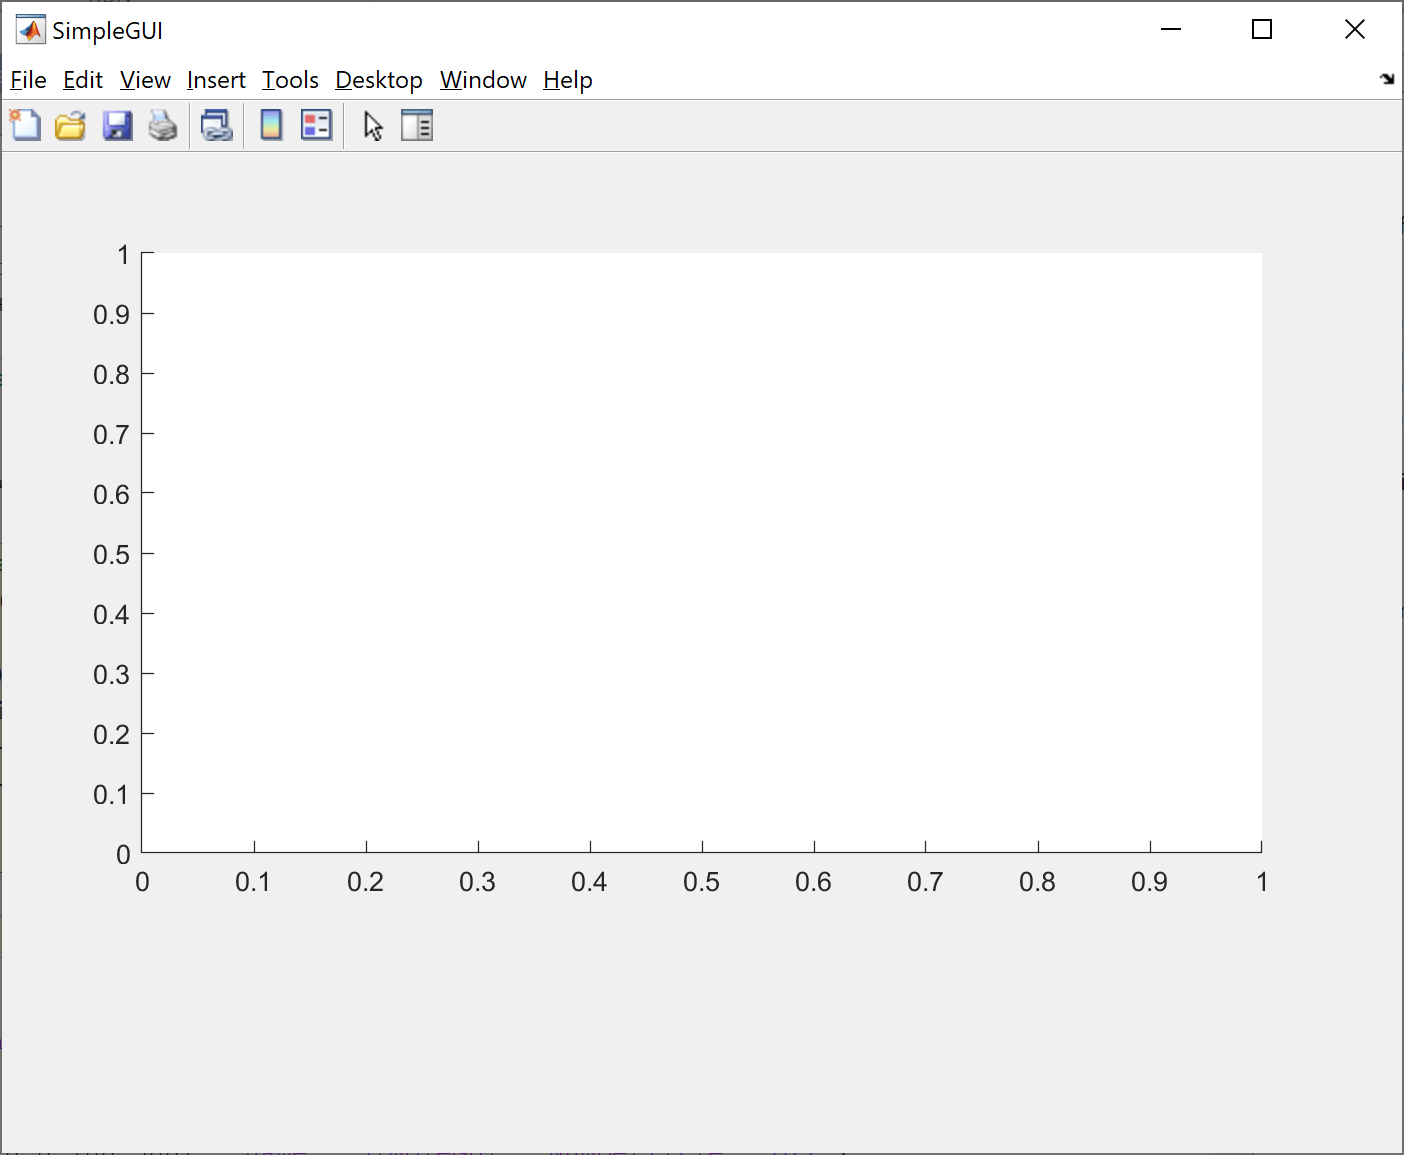Viewport: 1404px width, 1155px height.
Task: Open the View menu
Action: pos(144,80)
